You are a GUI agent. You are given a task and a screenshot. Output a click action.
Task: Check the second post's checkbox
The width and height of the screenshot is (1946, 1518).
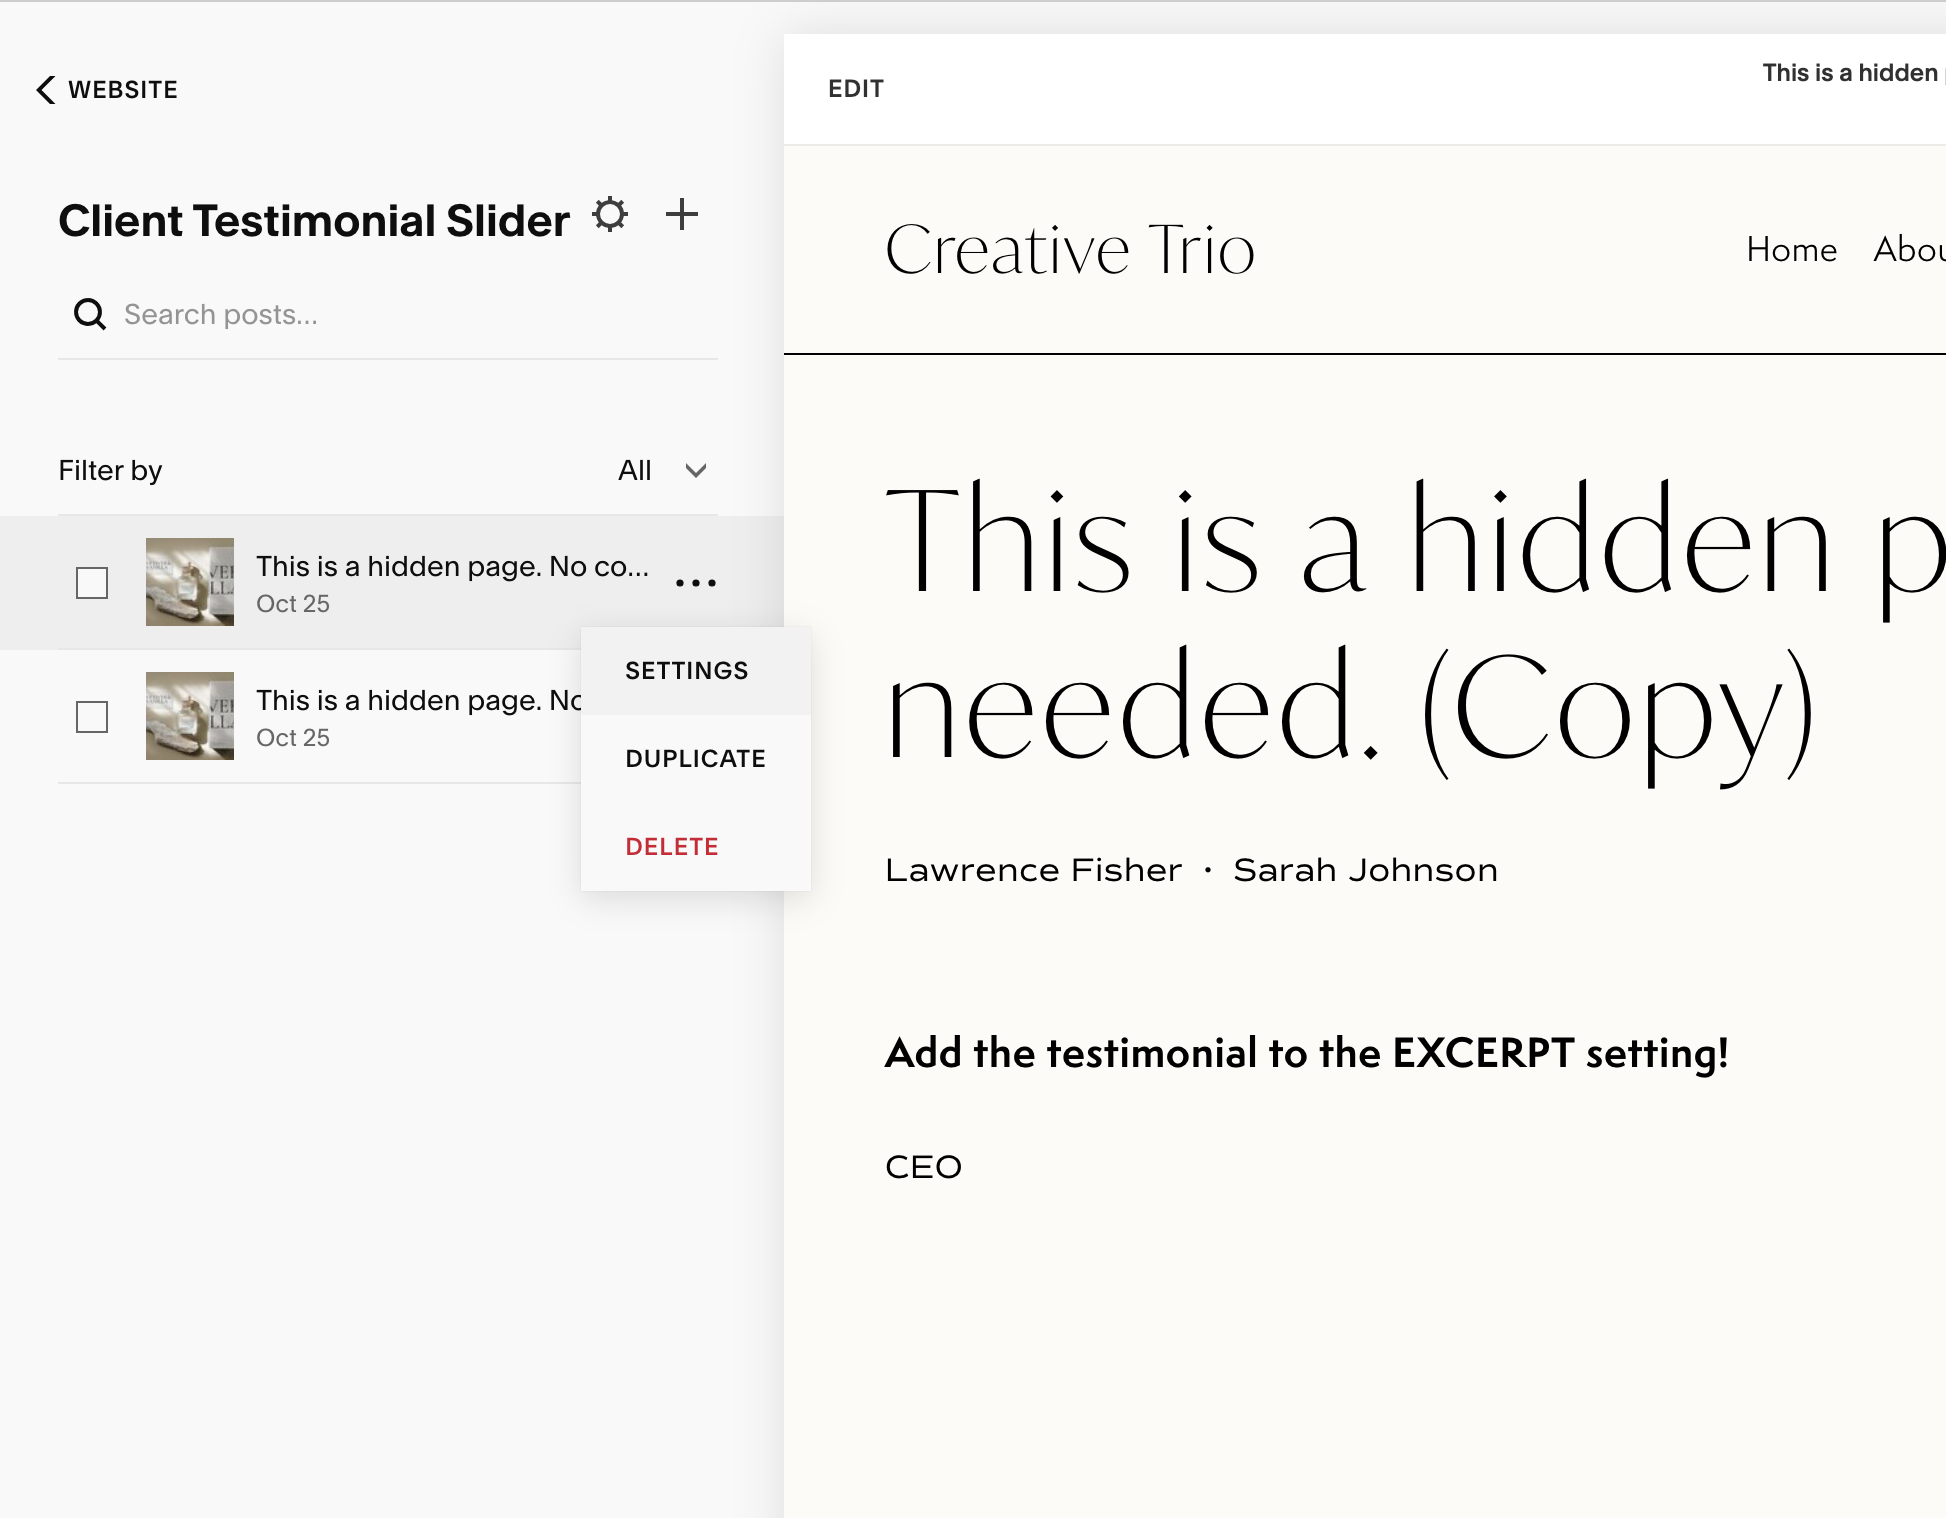91,717
